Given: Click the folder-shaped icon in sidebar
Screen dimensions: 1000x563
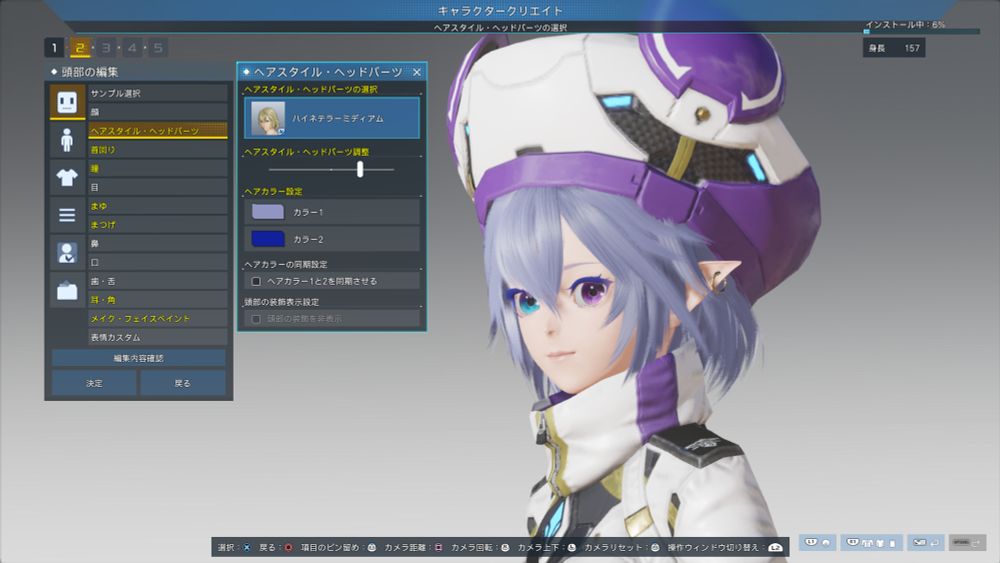Looking at the screenshot, I should click(67, 291).
